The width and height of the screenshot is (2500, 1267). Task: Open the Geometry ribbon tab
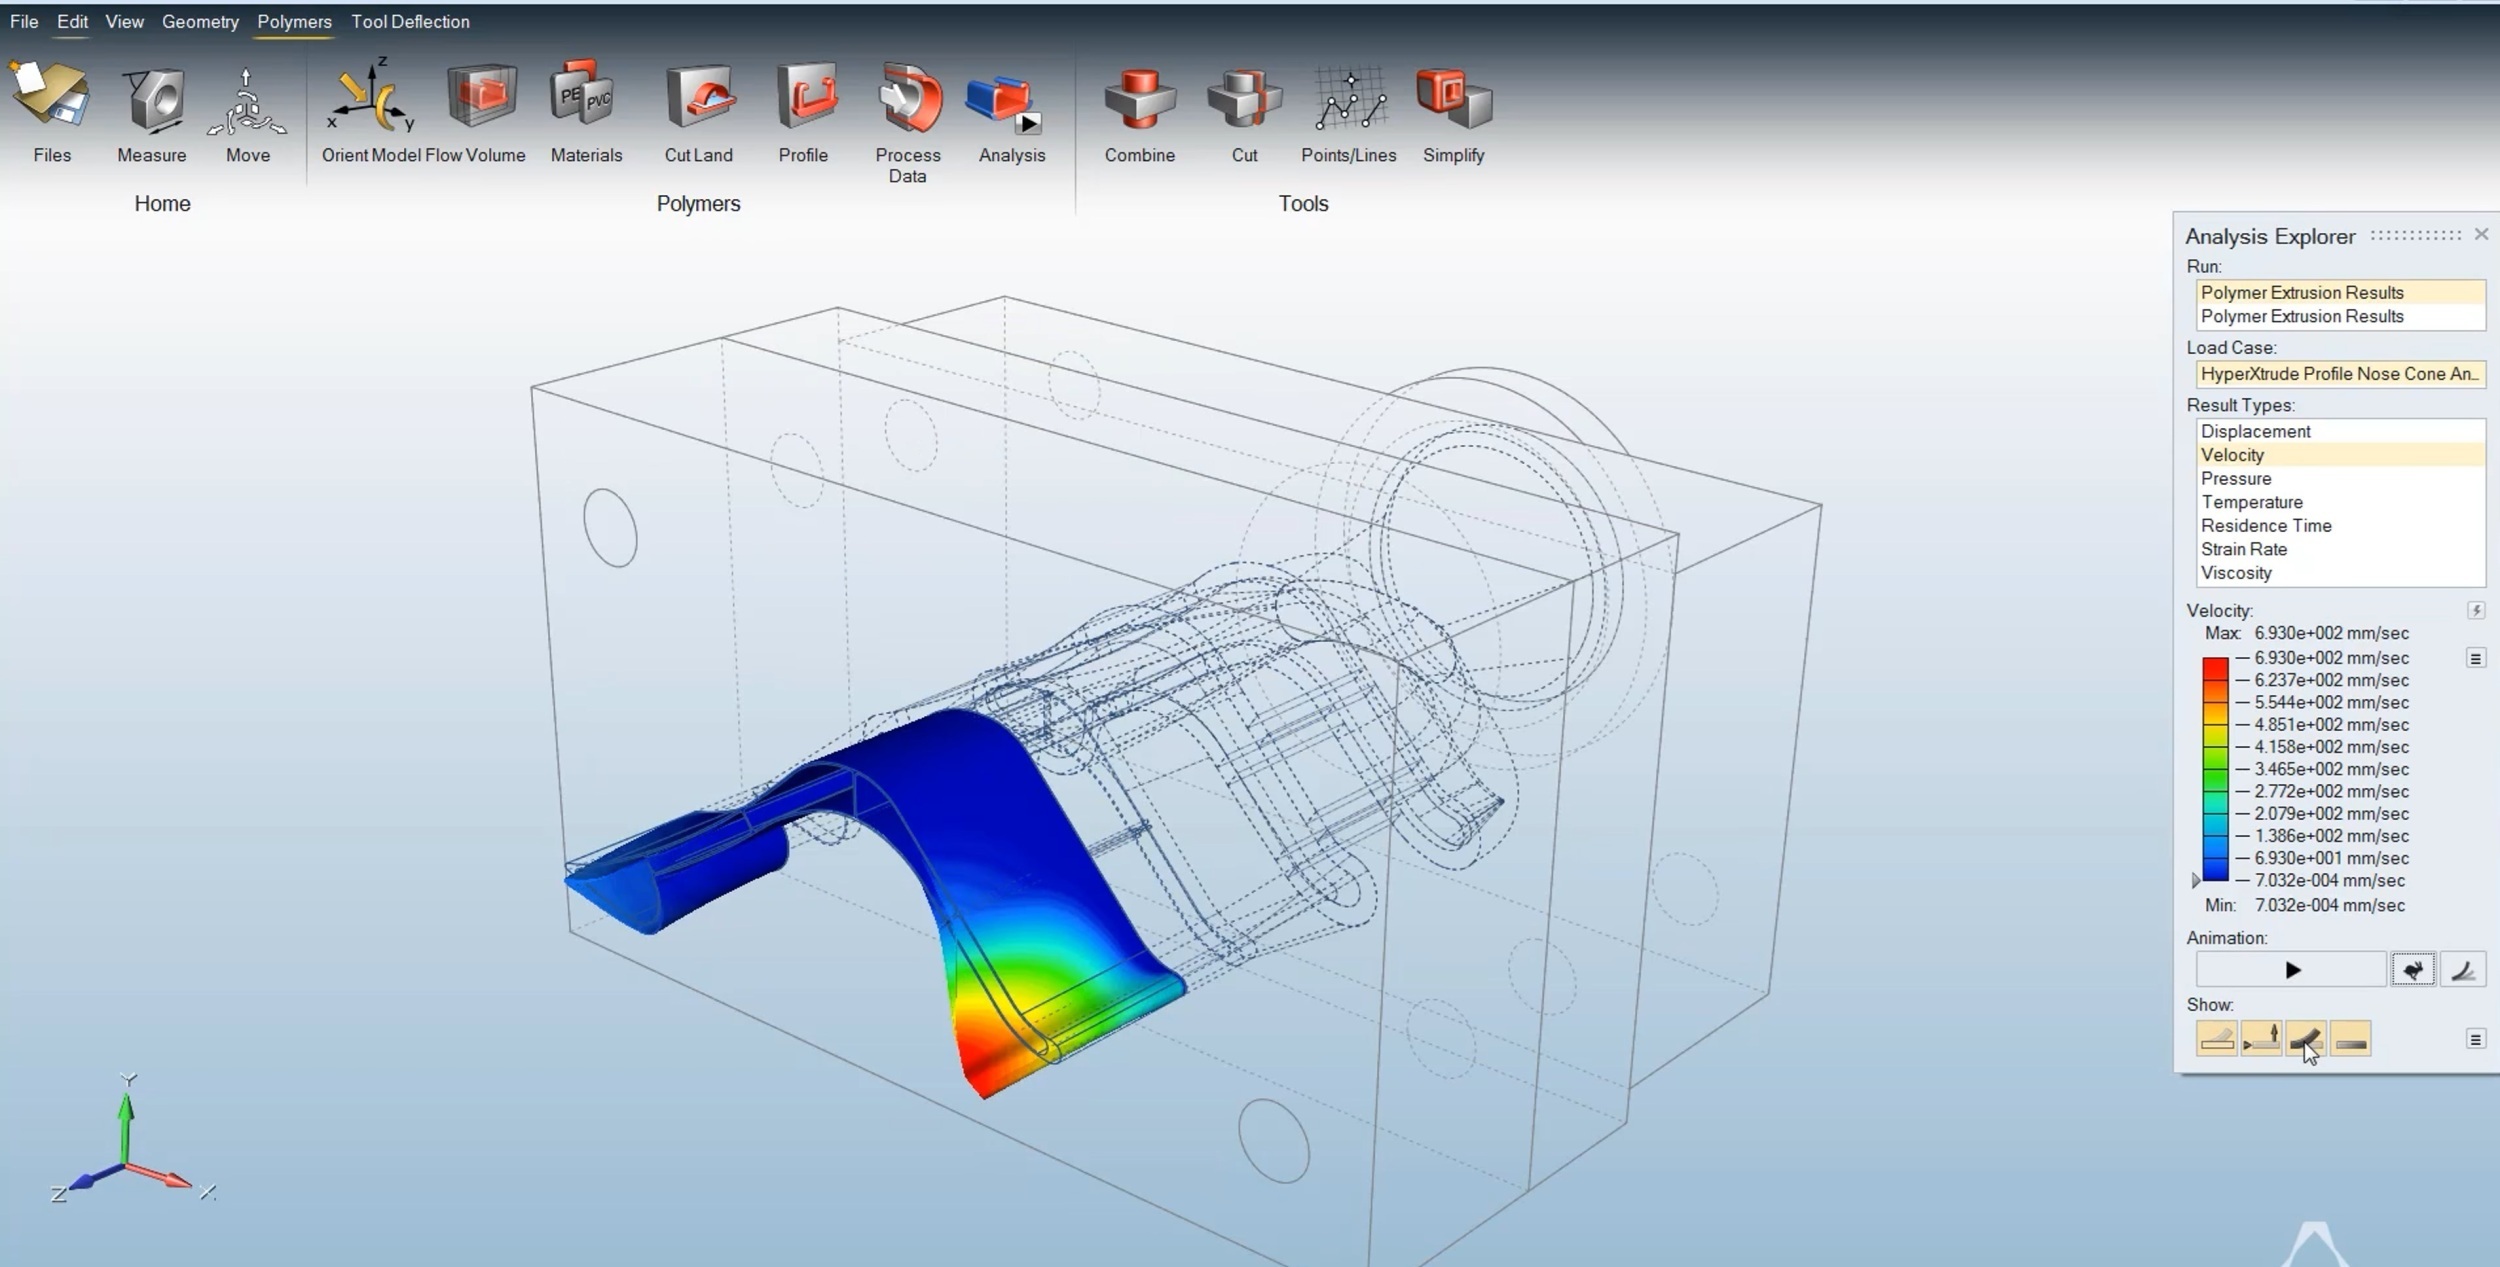(200, 21)
